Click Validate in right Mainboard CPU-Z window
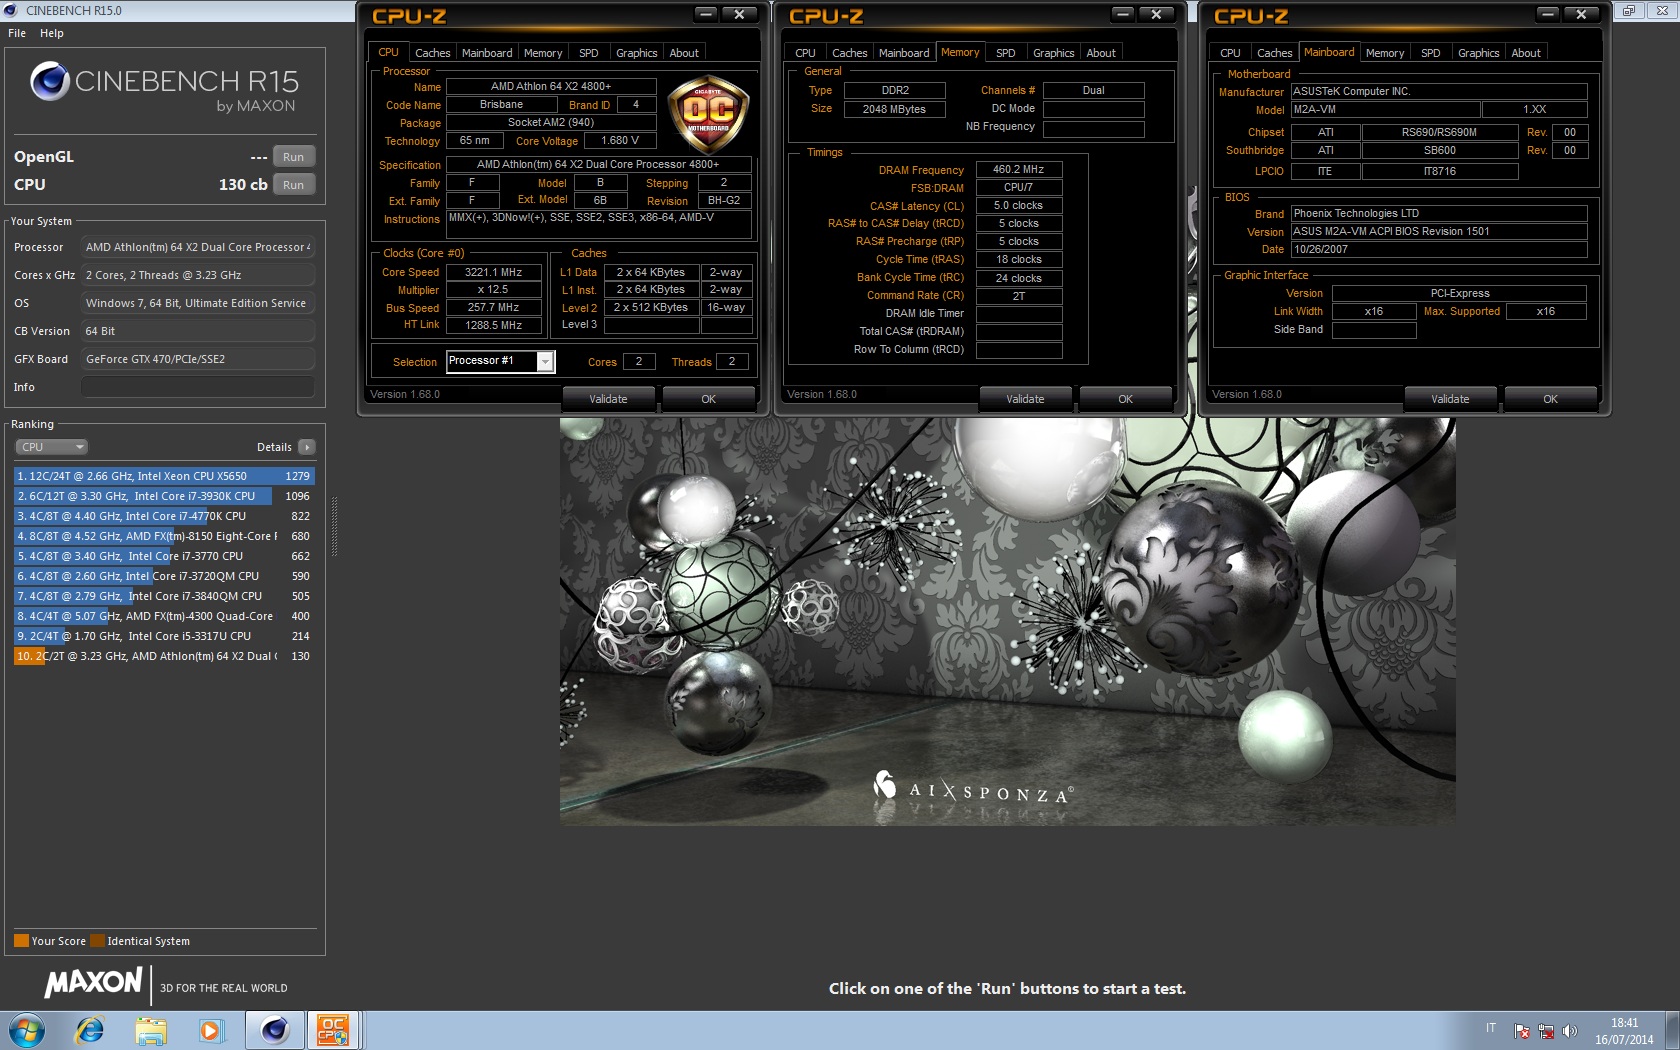1680x1050 pixels. [x=1450, y=399]
